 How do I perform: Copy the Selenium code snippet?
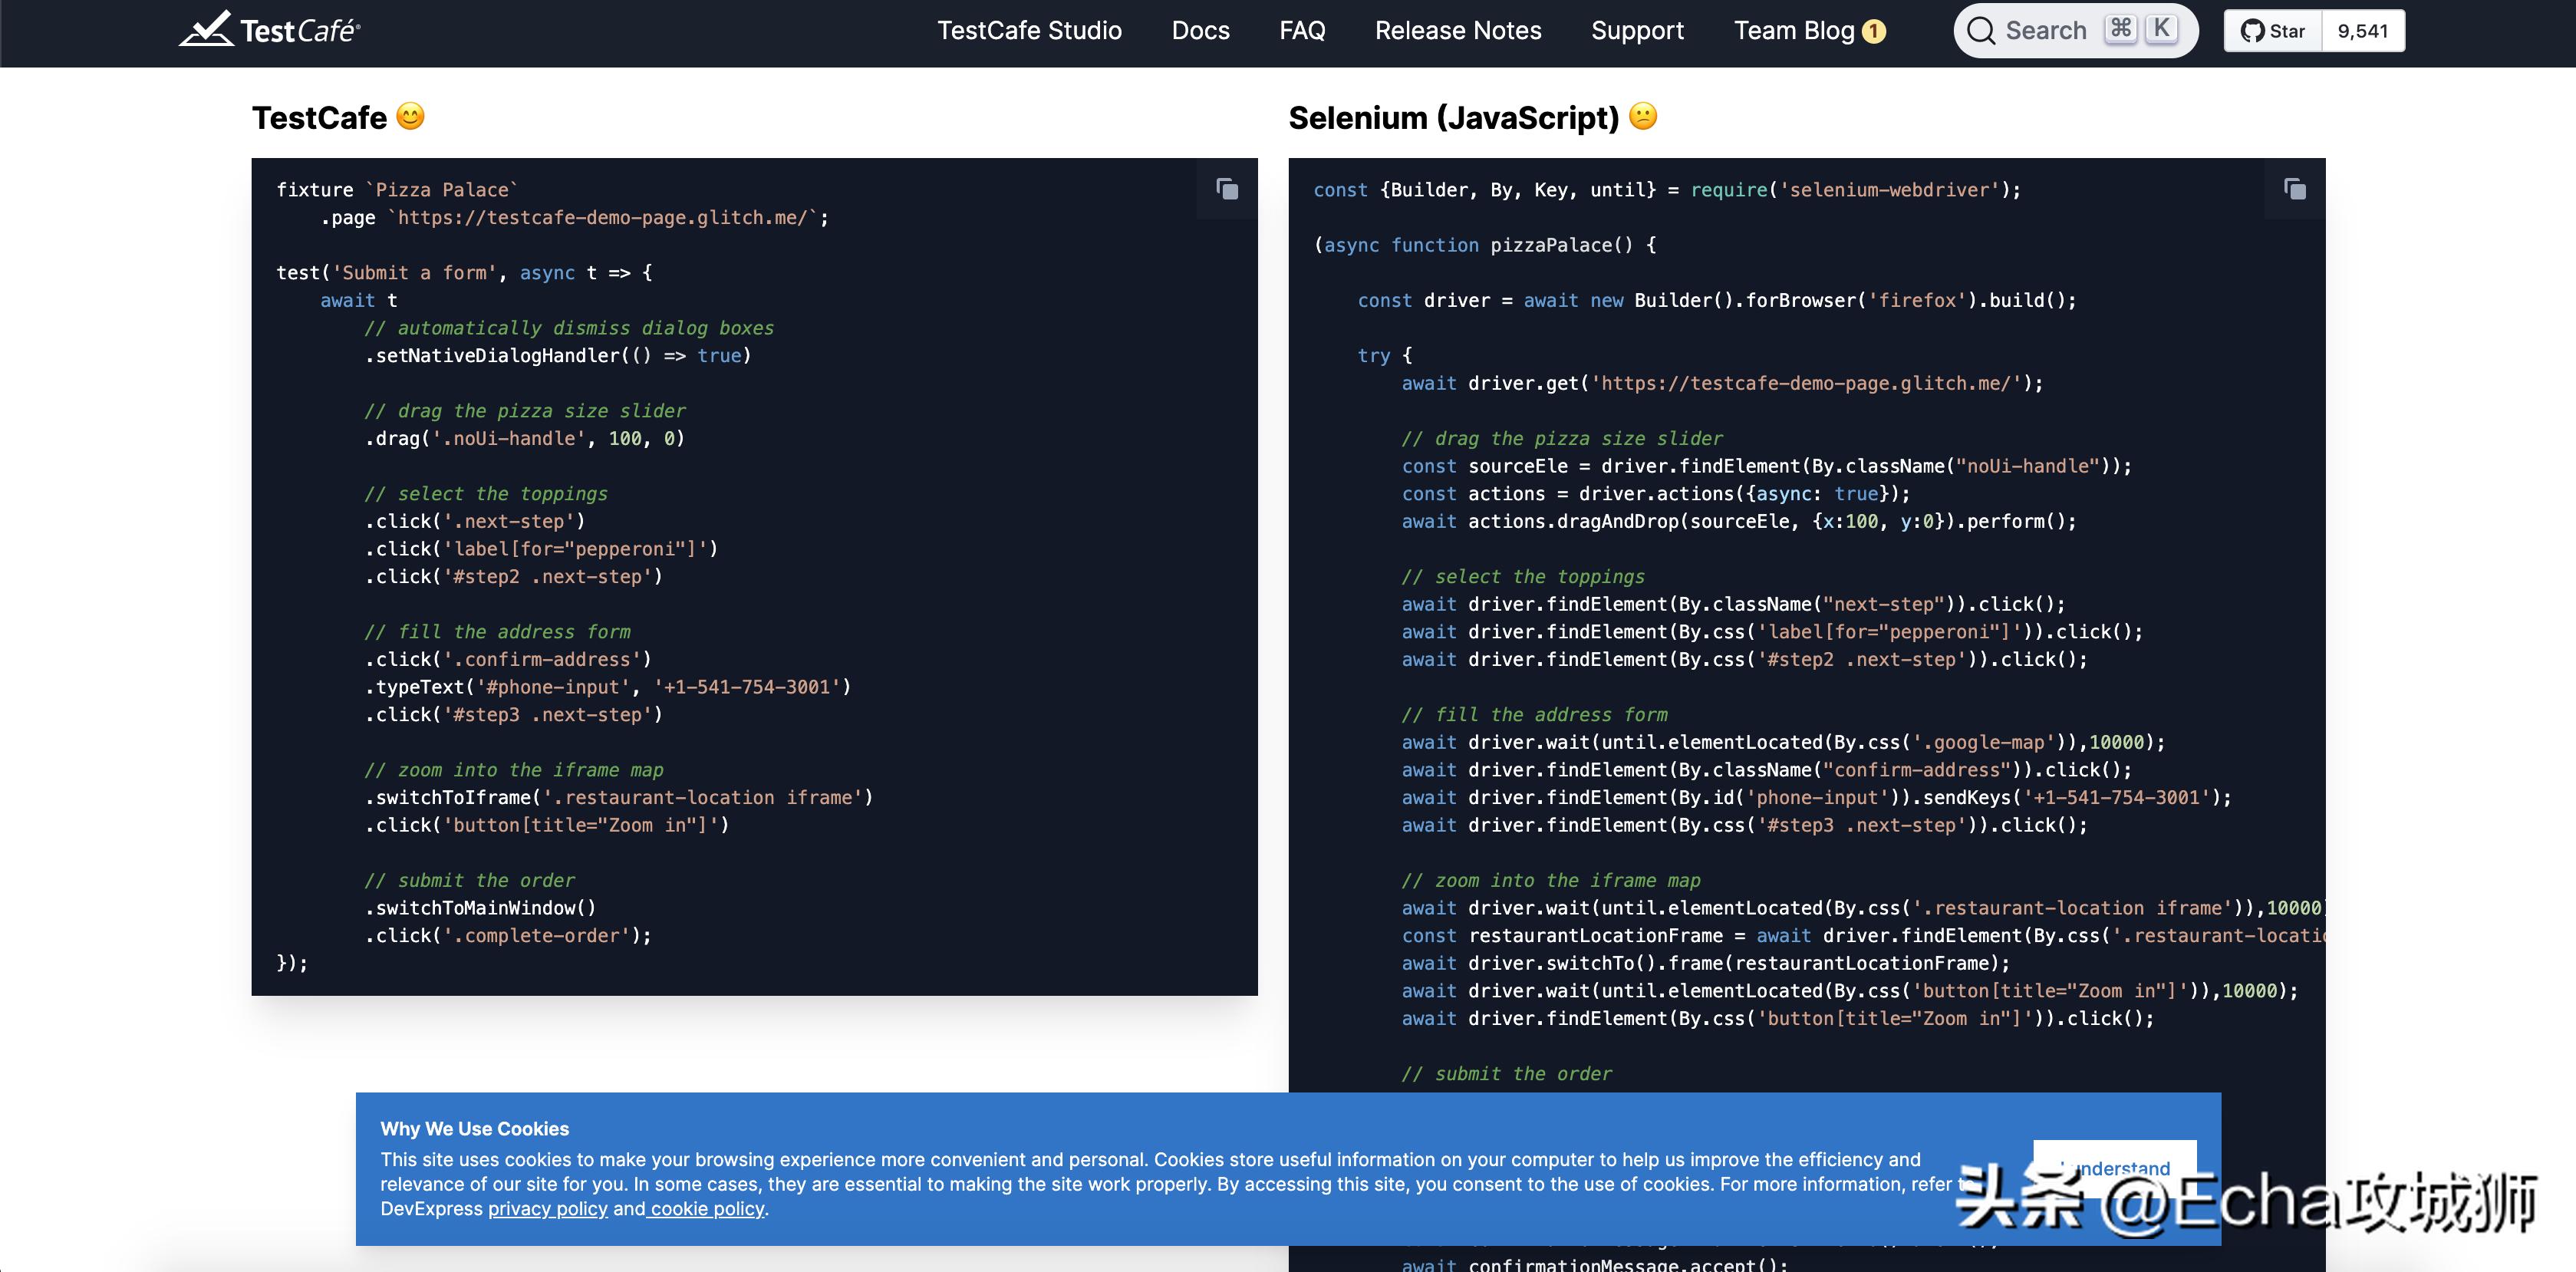[2295, 189]
